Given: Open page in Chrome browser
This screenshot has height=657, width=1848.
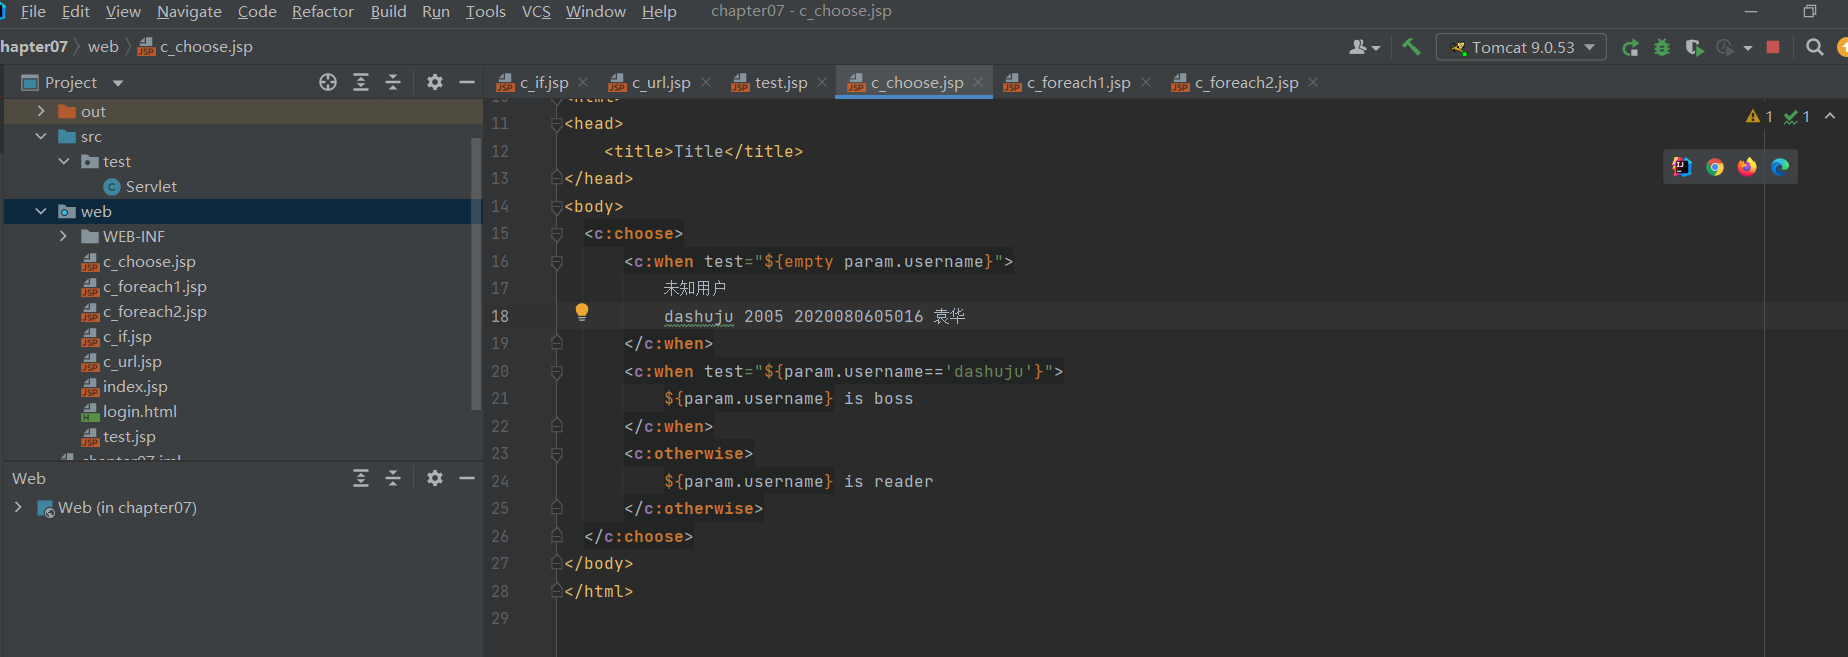Looking at the screenshot, I should click(1715, 167).
